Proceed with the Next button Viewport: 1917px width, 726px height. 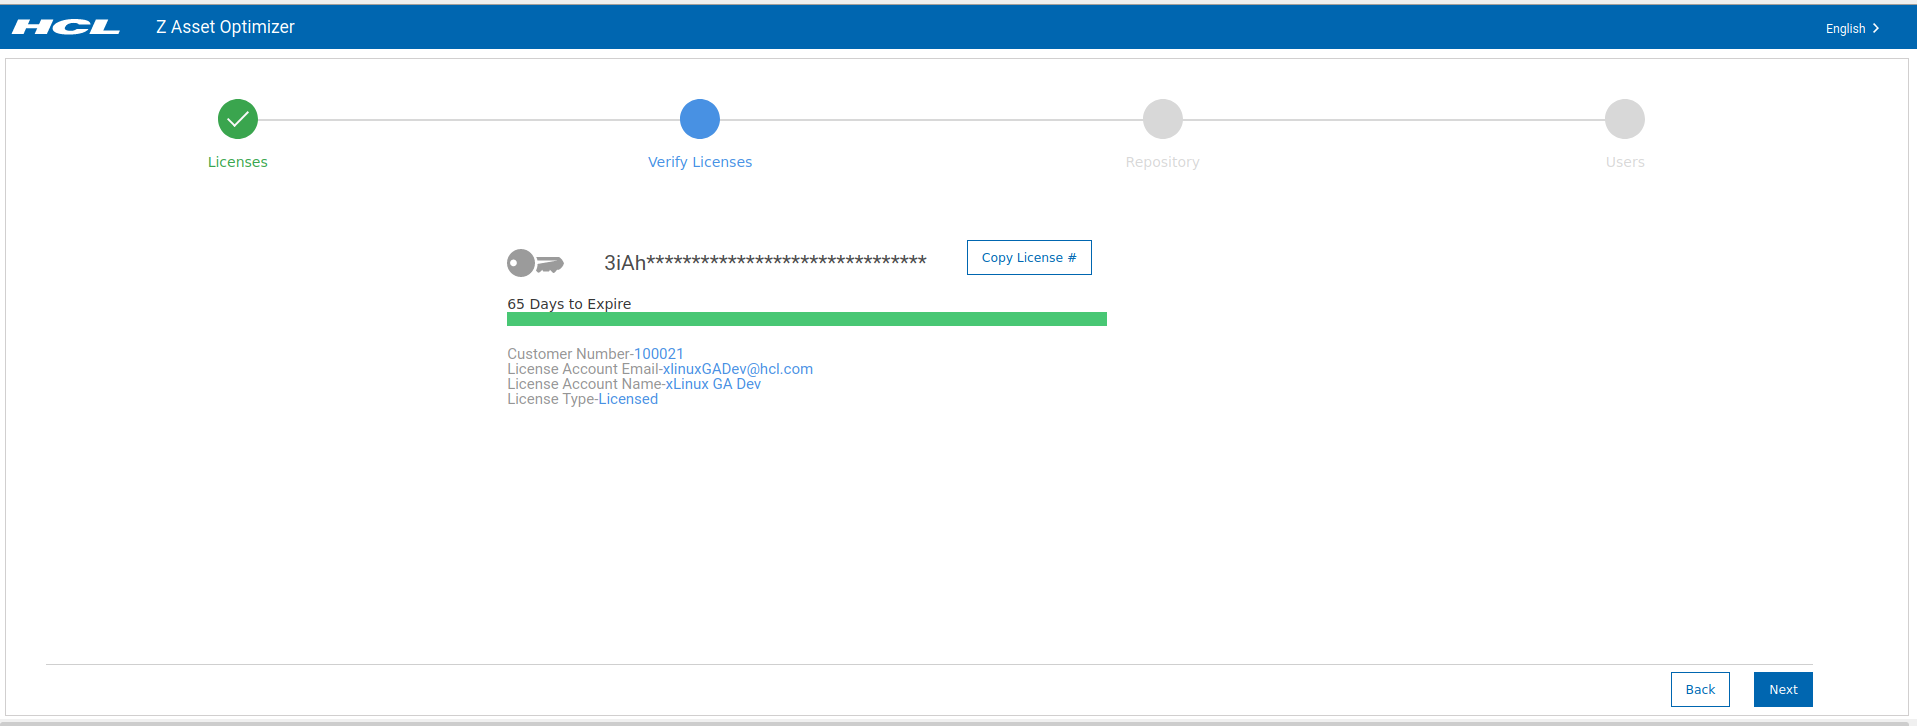pos(1783,689)
